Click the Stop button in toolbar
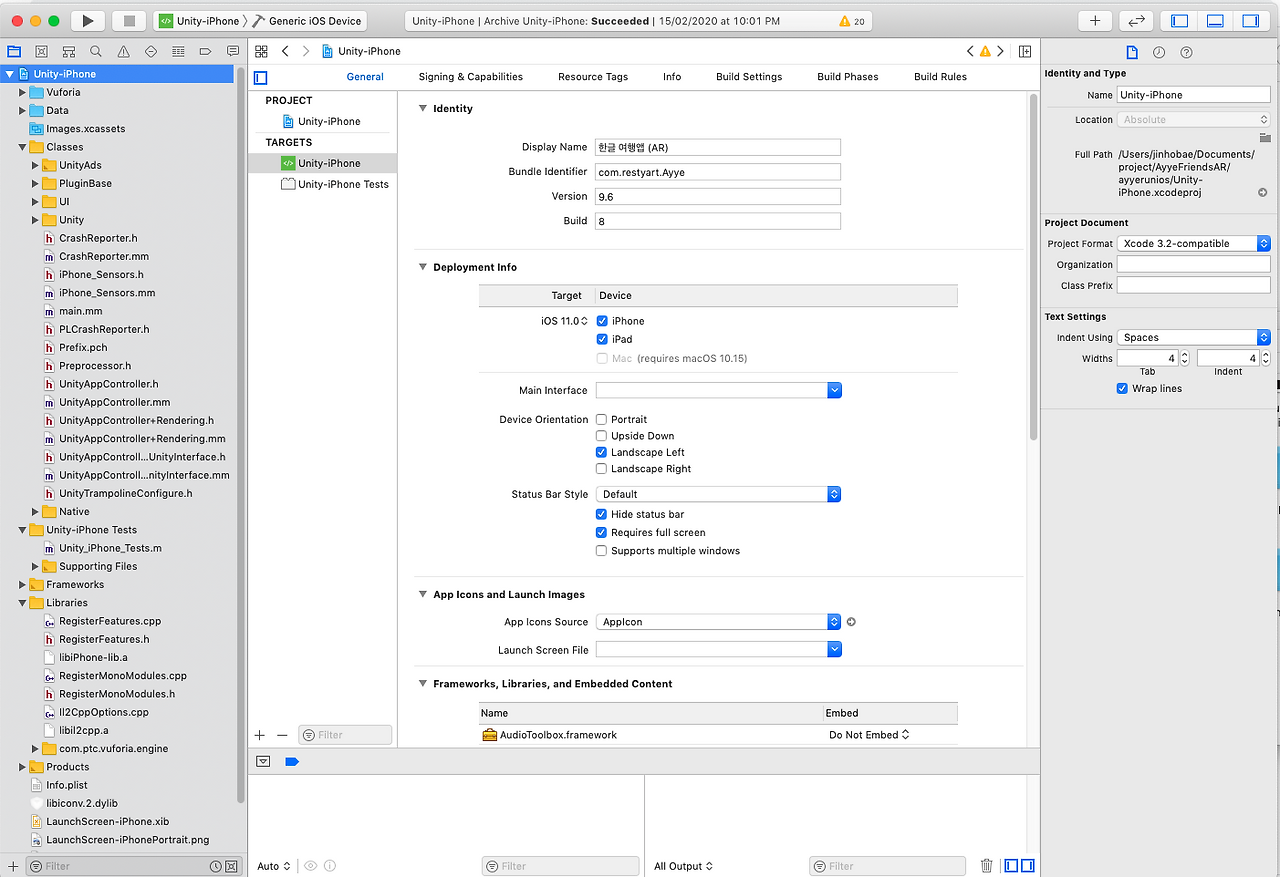This screenshot has height=877, width=1280. point(129,20)
